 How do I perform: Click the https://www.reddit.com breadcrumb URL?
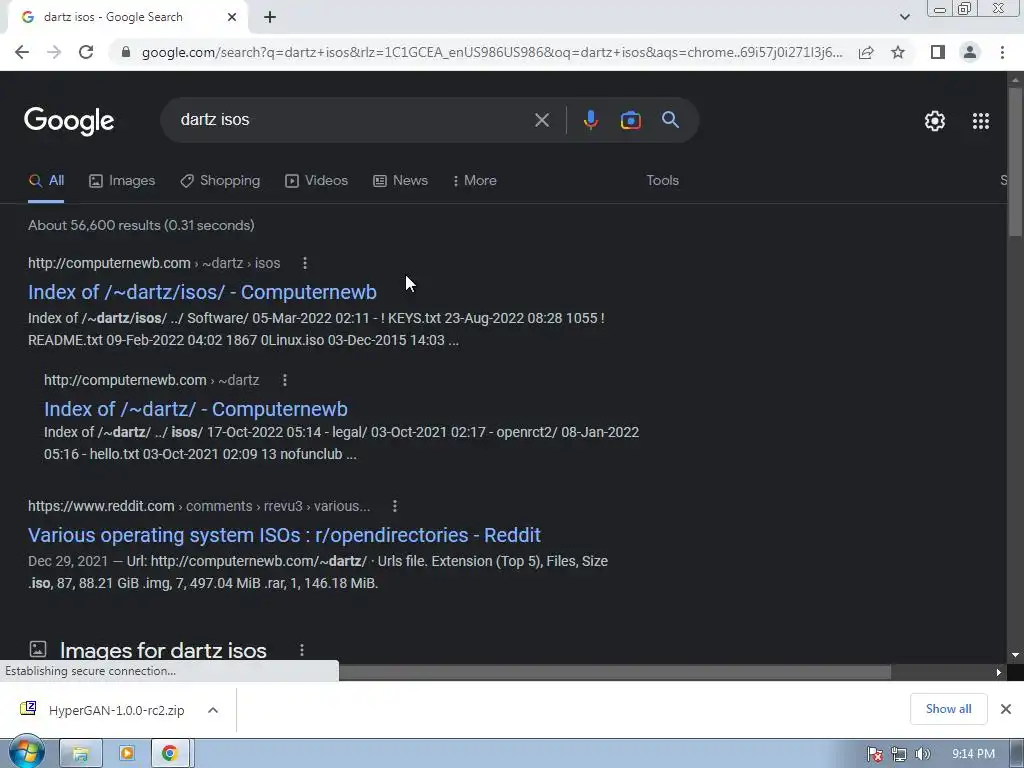coord(101,506)
